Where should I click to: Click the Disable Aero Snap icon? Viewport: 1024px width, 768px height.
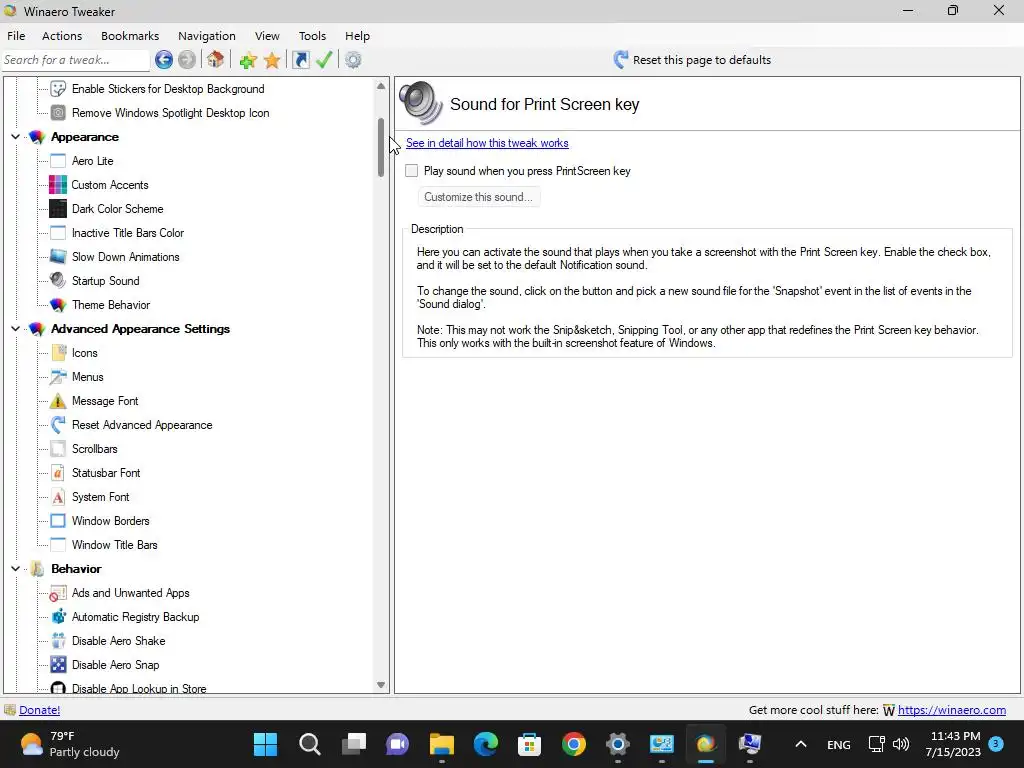58,665
